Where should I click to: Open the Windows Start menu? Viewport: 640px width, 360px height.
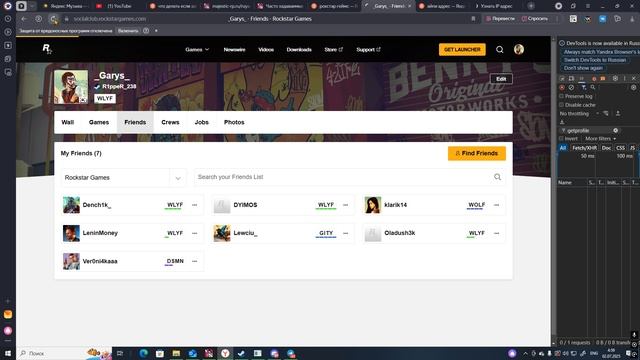tap(8, 353)
